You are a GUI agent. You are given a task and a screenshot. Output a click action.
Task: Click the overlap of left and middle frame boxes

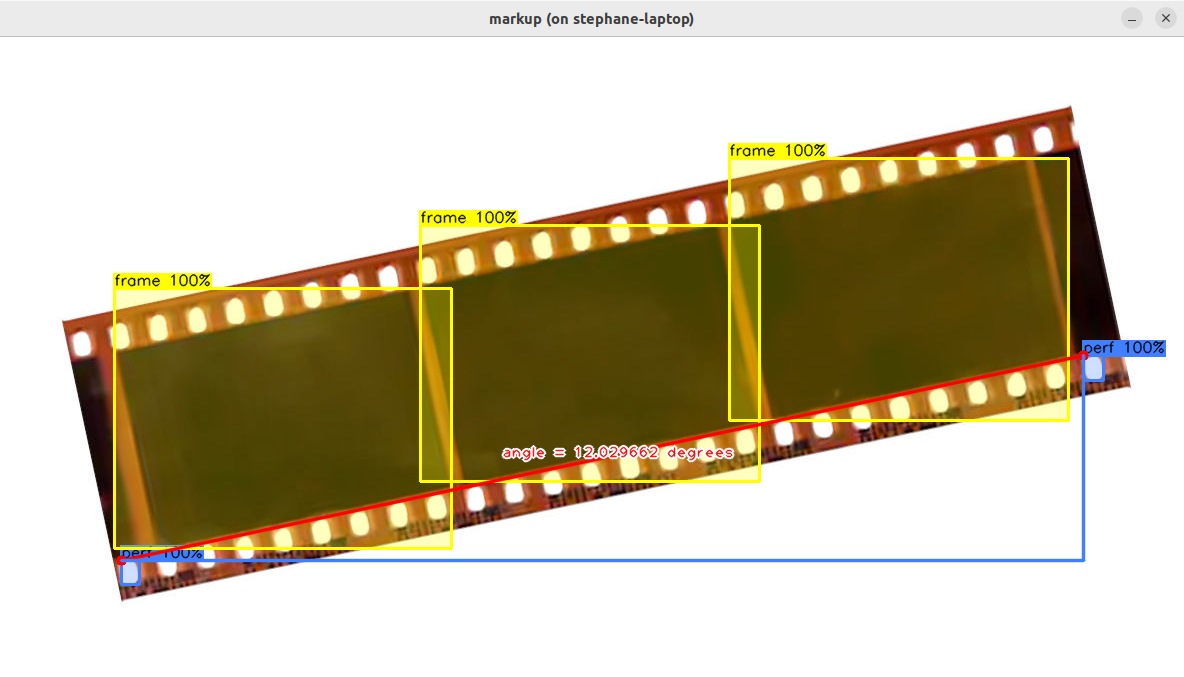[436, 385]
